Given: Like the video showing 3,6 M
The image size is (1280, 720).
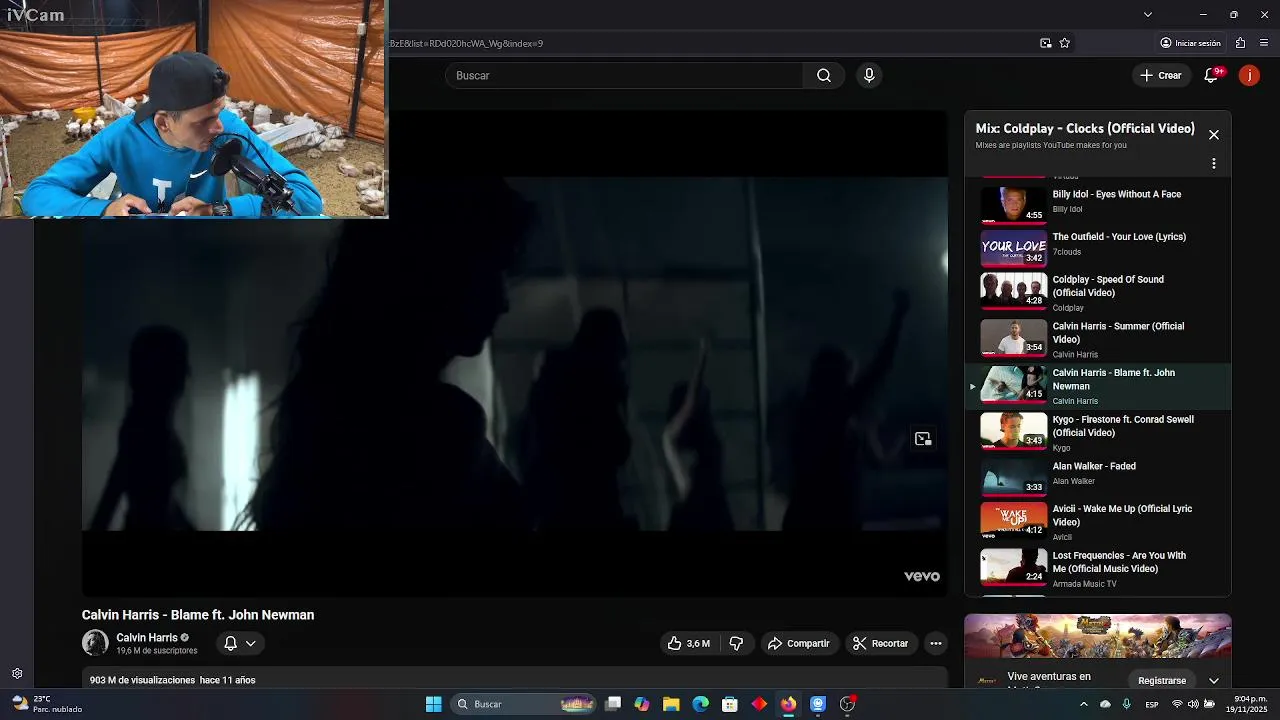Looking at the screenshot, I should [x=688, y=644].
